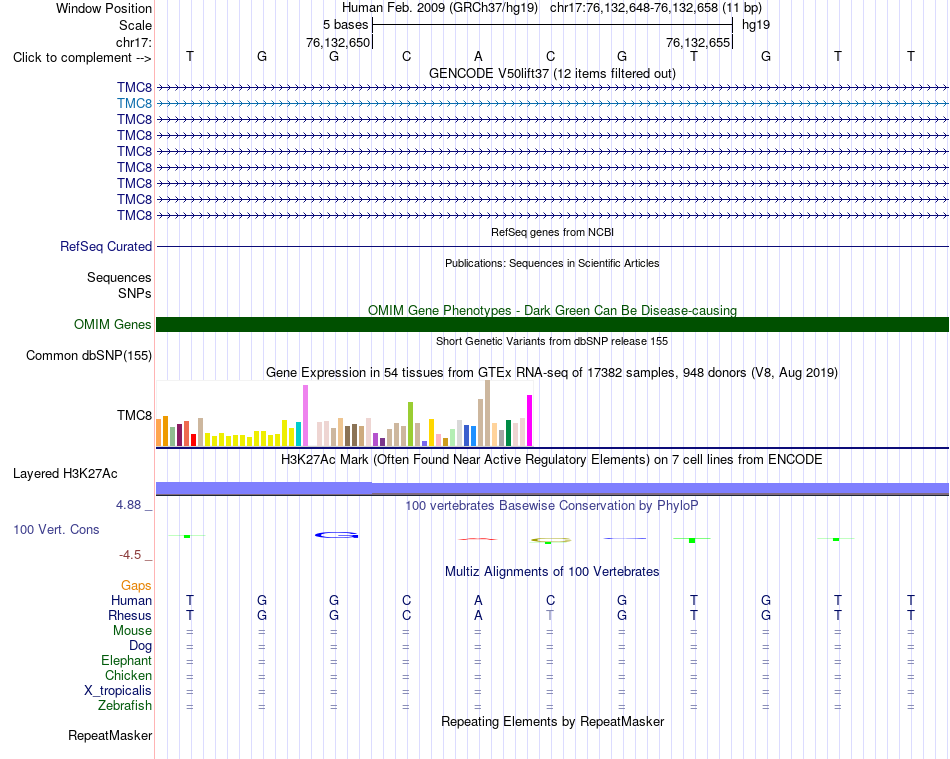Screen dimensions: 950x759
Task: Open 'Publications: Sequences in Scientific Articles' title
Action: pos(552,263)
